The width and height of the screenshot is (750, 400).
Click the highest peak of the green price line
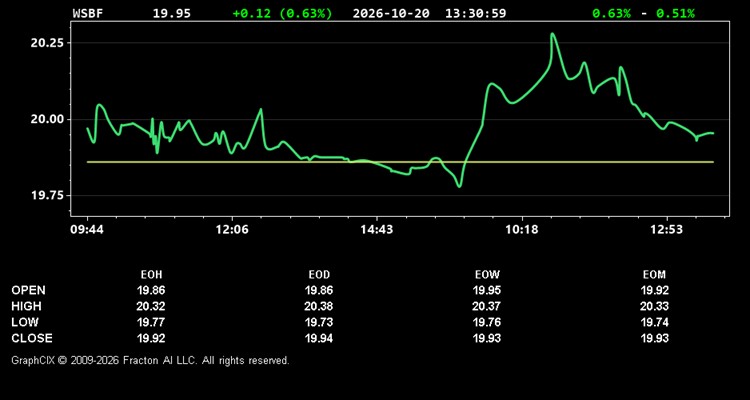(x=552, y=34)
